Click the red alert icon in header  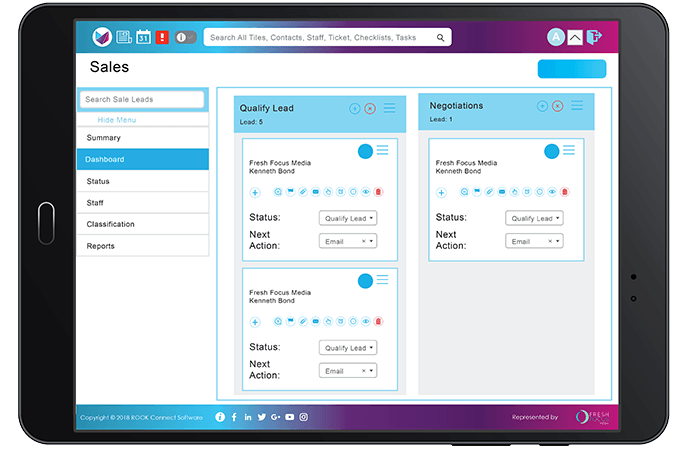pos(162,37)
